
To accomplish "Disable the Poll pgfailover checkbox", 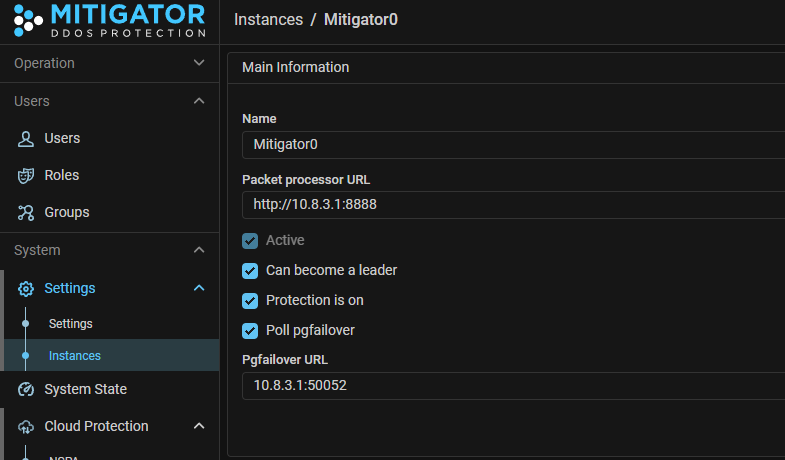I will pyautogui.click(x=250, y=330).
